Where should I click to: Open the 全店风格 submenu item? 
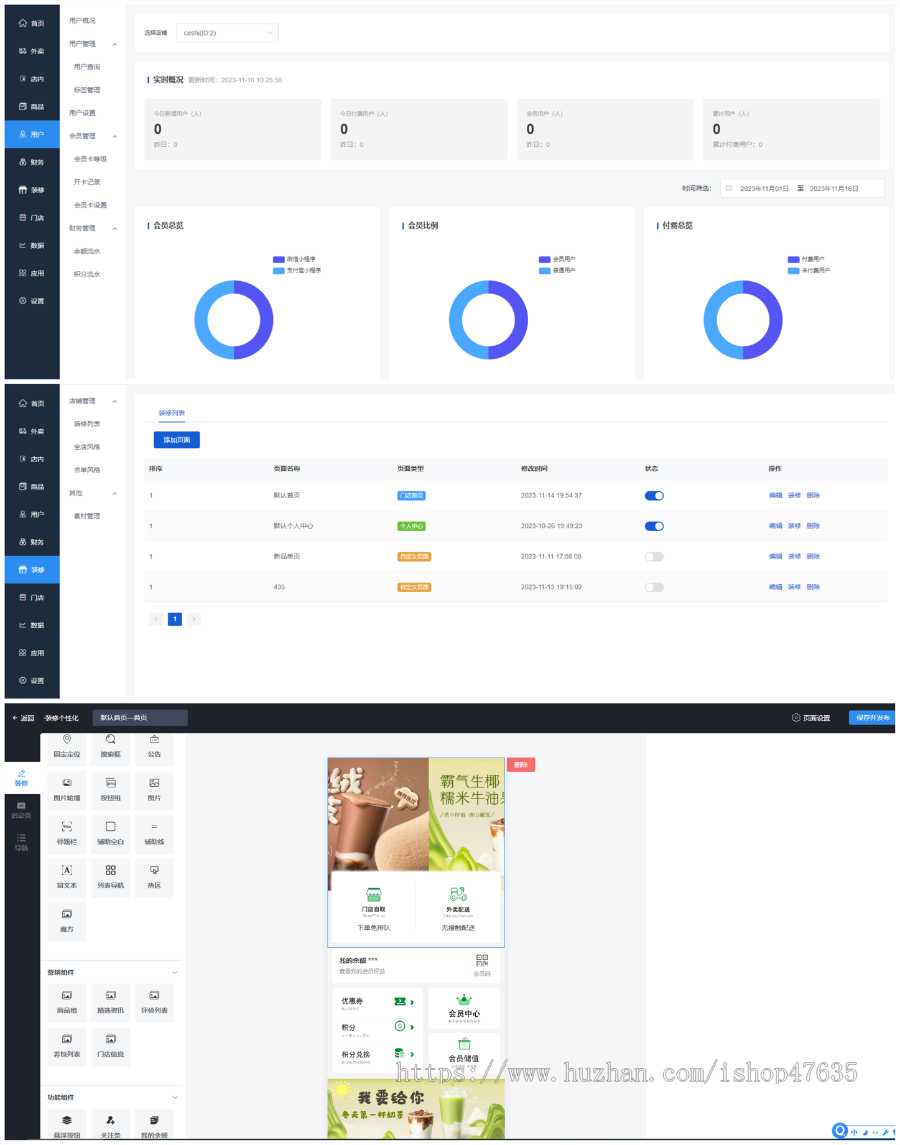[x=87, y=447]
